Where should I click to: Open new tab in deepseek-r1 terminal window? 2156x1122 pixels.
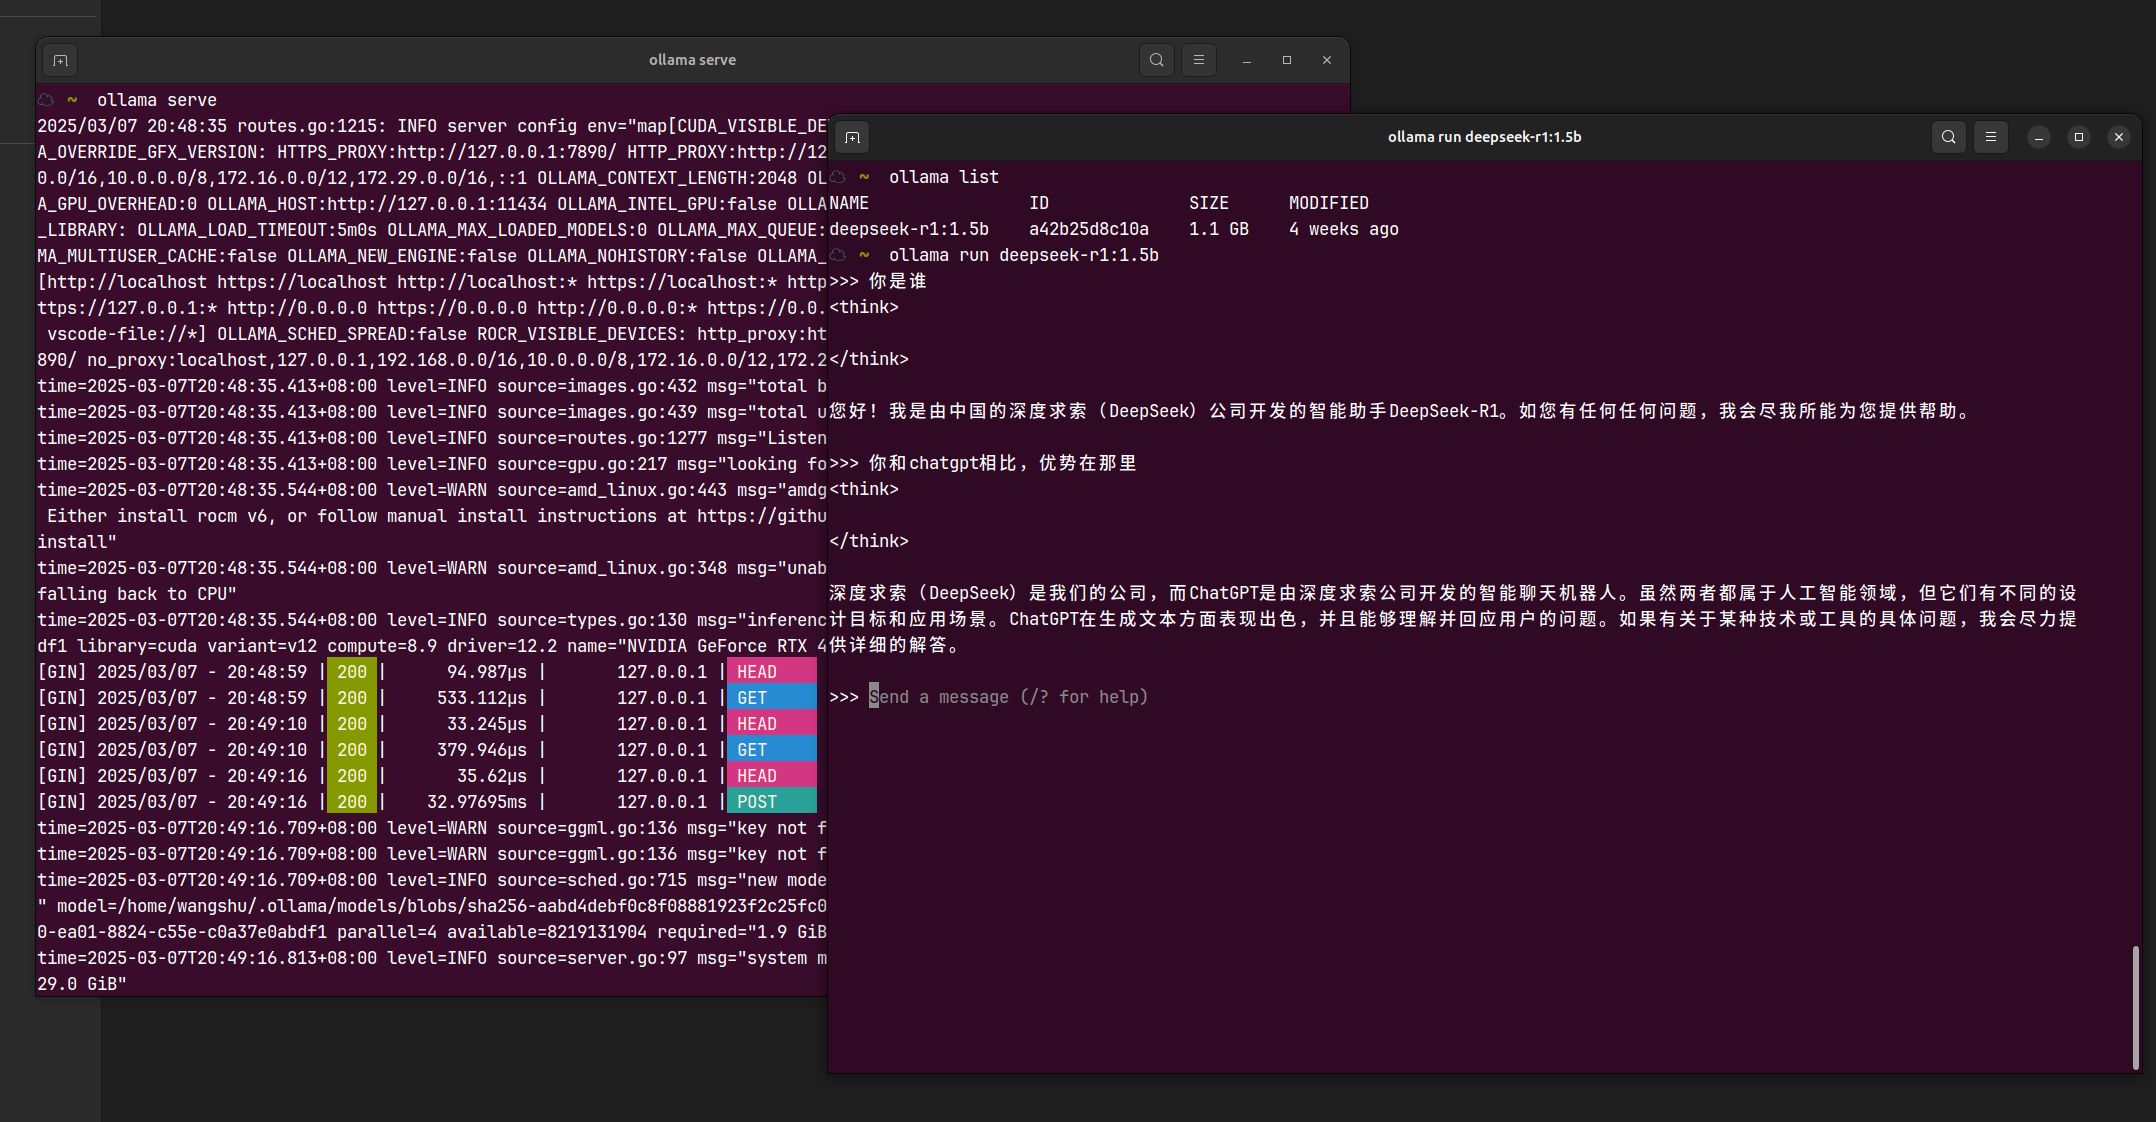(852, 137)
